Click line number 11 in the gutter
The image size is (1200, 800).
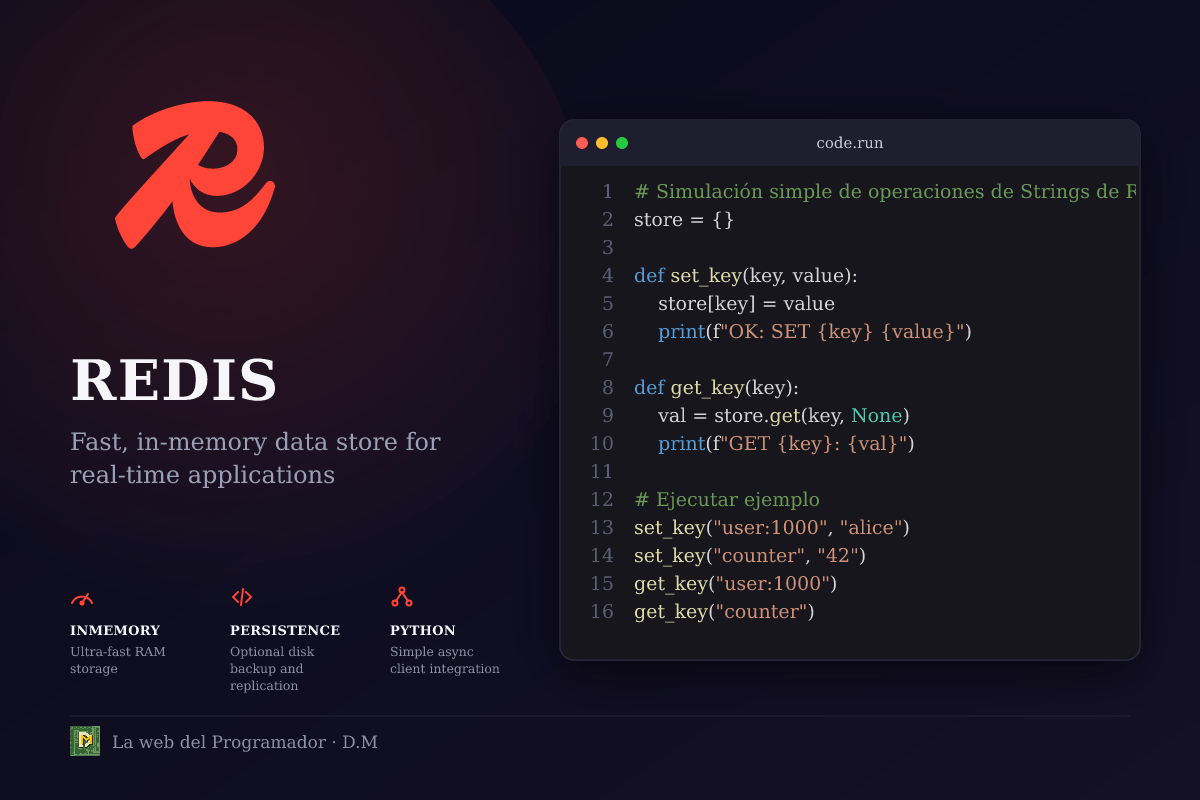pyautogui.click(x=601, y=471)
